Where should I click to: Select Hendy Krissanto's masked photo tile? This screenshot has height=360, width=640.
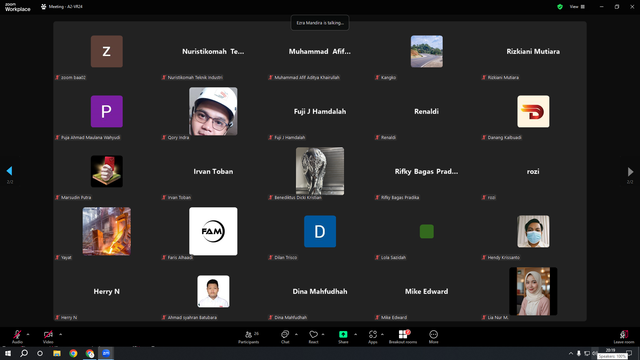tap(533, 231)
